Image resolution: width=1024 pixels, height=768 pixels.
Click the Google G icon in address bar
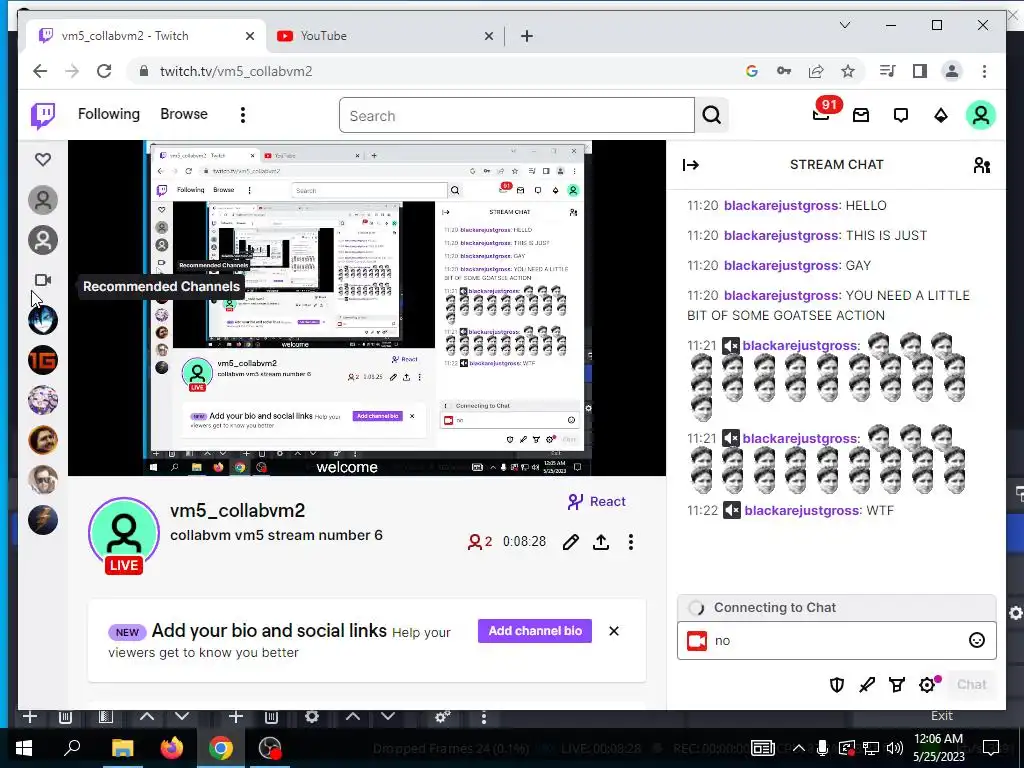[x=752, y=71]
